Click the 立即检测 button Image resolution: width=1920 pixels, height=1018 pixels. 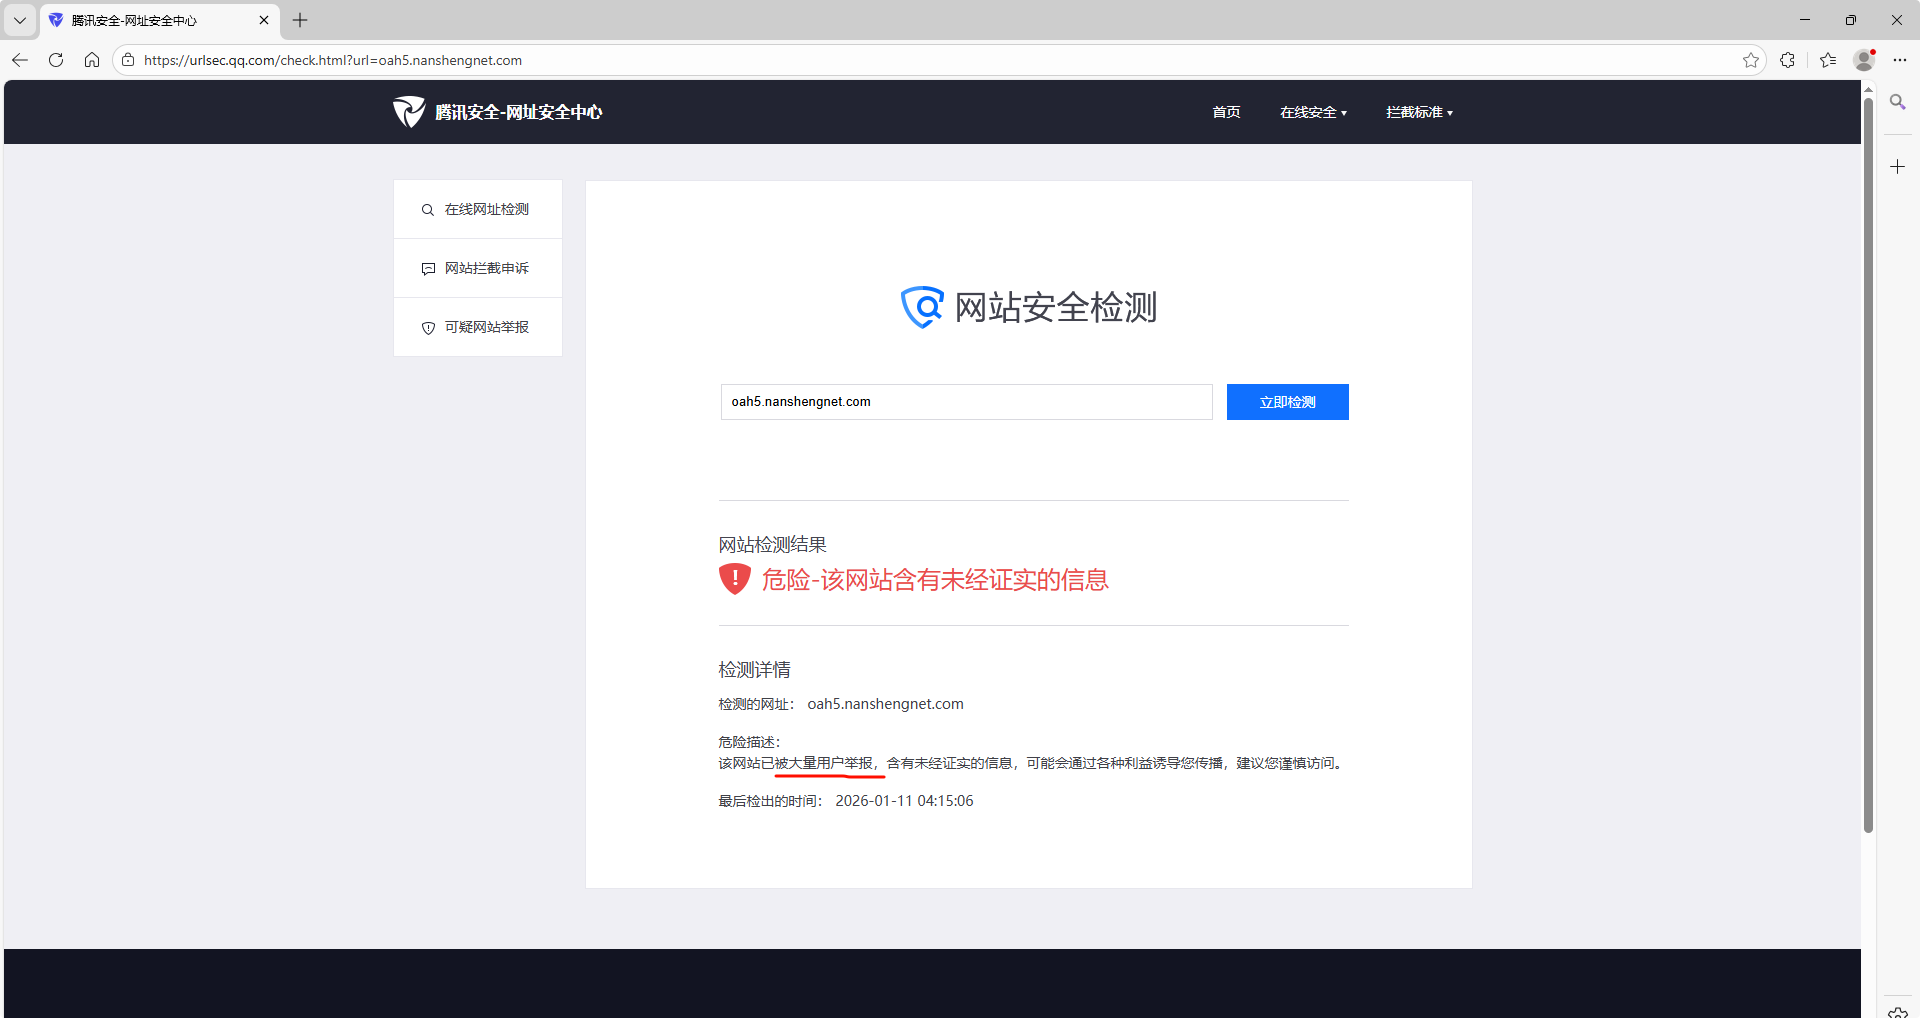[1288, 402]
